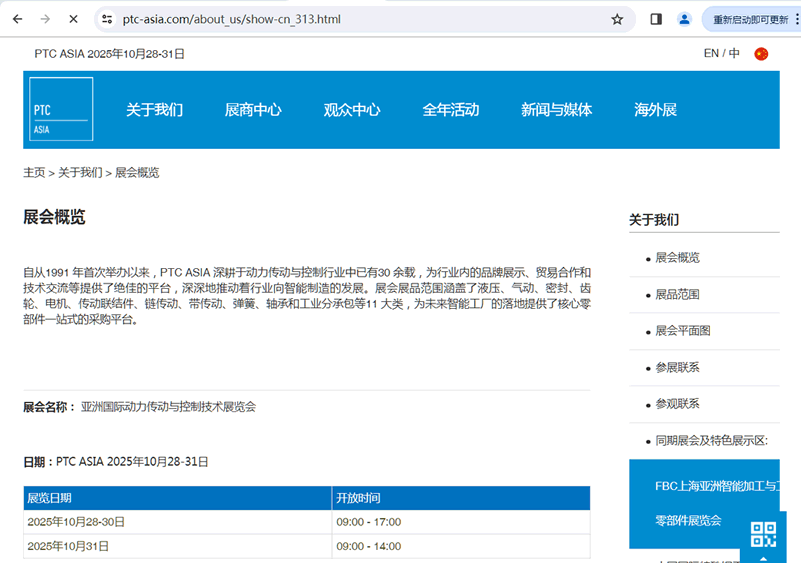Click the PTC ASIA logo
This screenshot has width=801, height=563.
click(61, 109)
